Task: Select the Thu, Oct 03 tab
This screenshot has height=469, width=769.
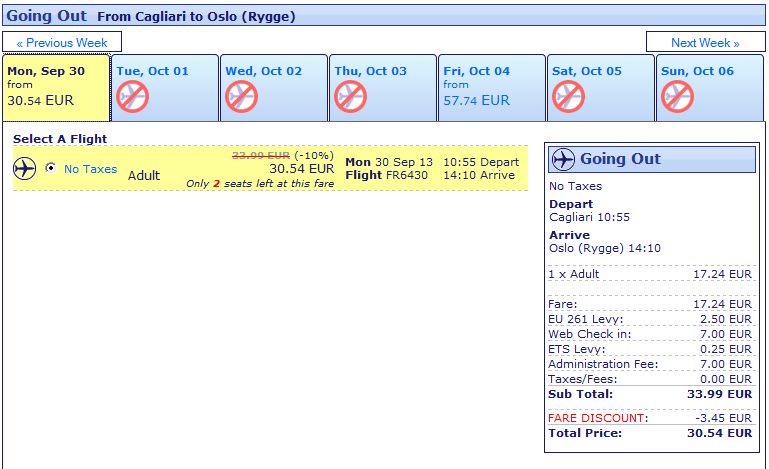Action: point(383,88)
